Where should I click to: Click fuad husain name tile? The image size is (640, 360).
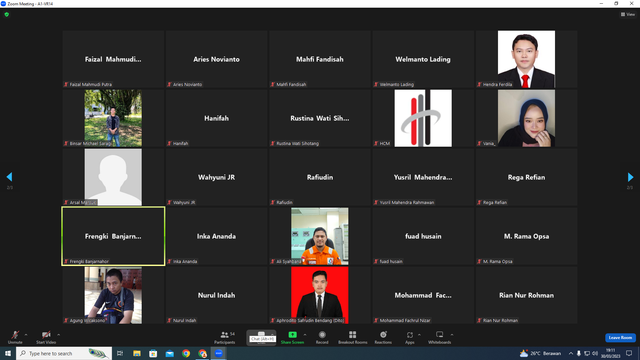[x=423, y=236]
